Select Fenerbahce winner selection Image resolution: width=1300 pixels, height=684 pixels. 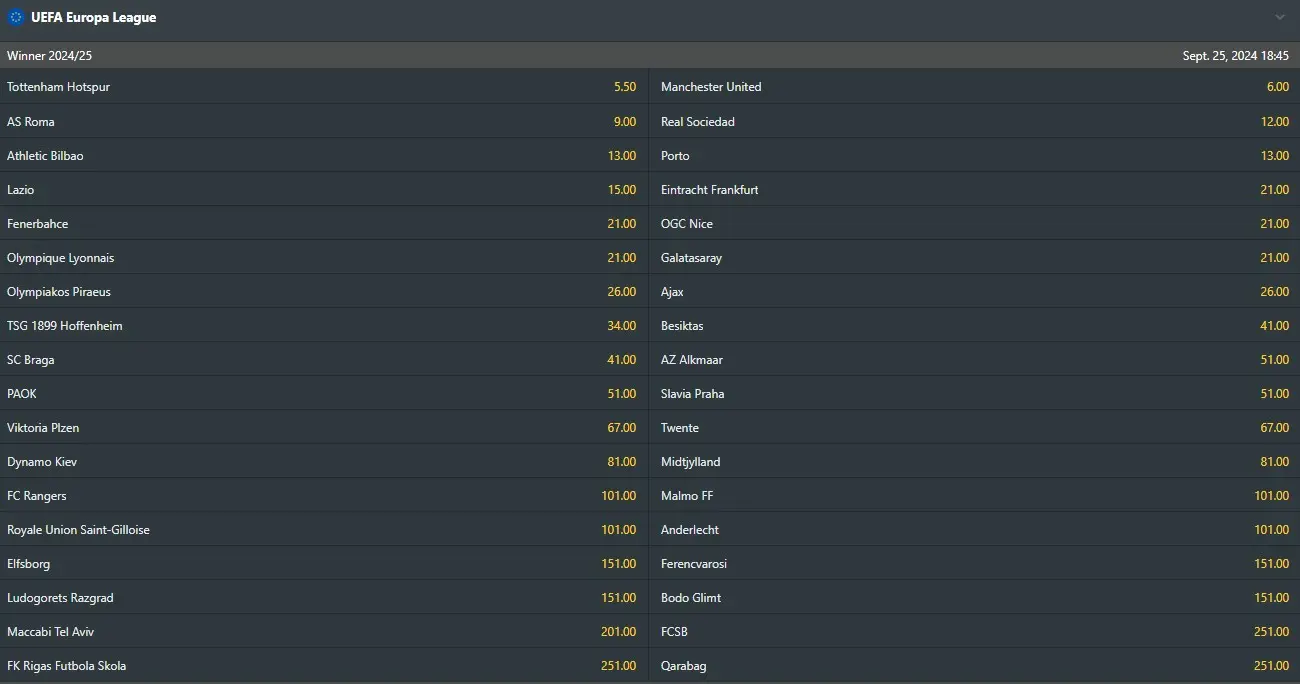tap(621, 224)
